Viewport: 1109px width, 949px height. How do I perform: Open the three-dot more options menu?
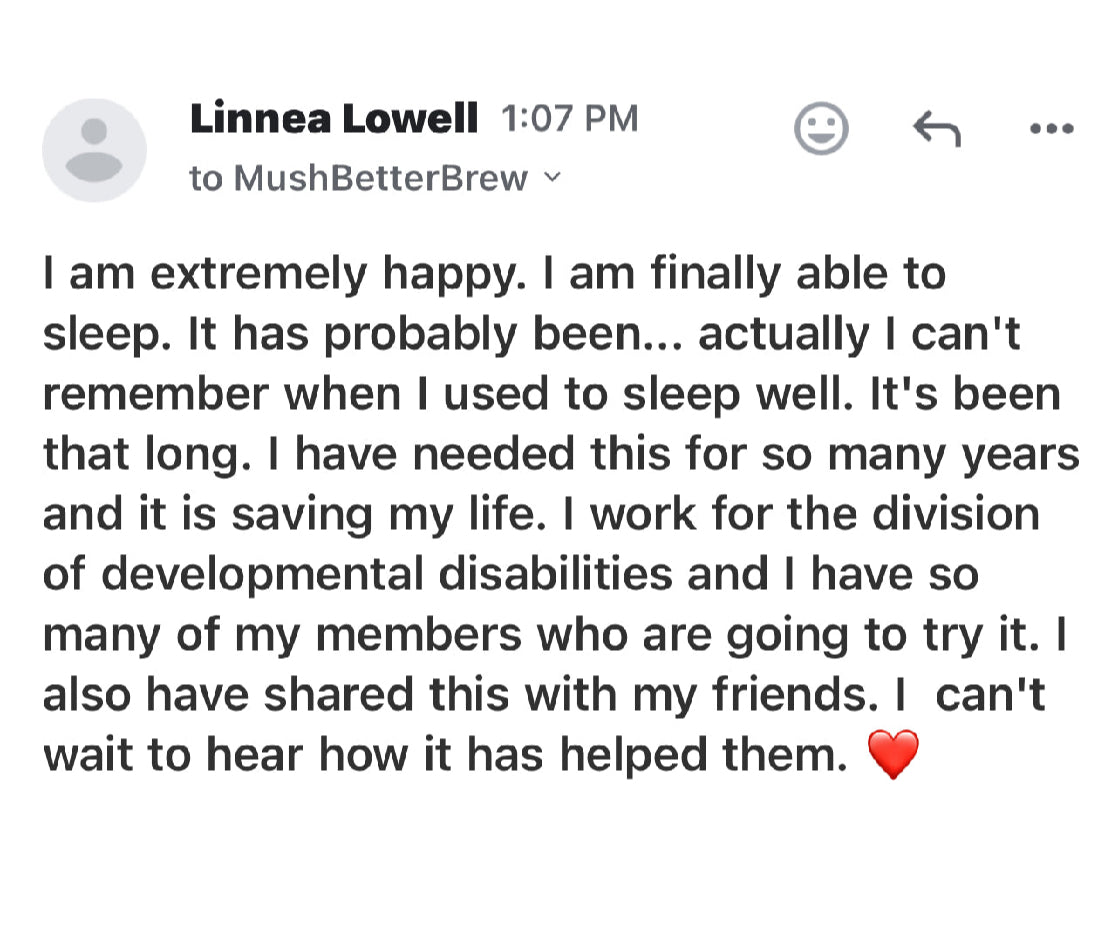click(1052, 129)
